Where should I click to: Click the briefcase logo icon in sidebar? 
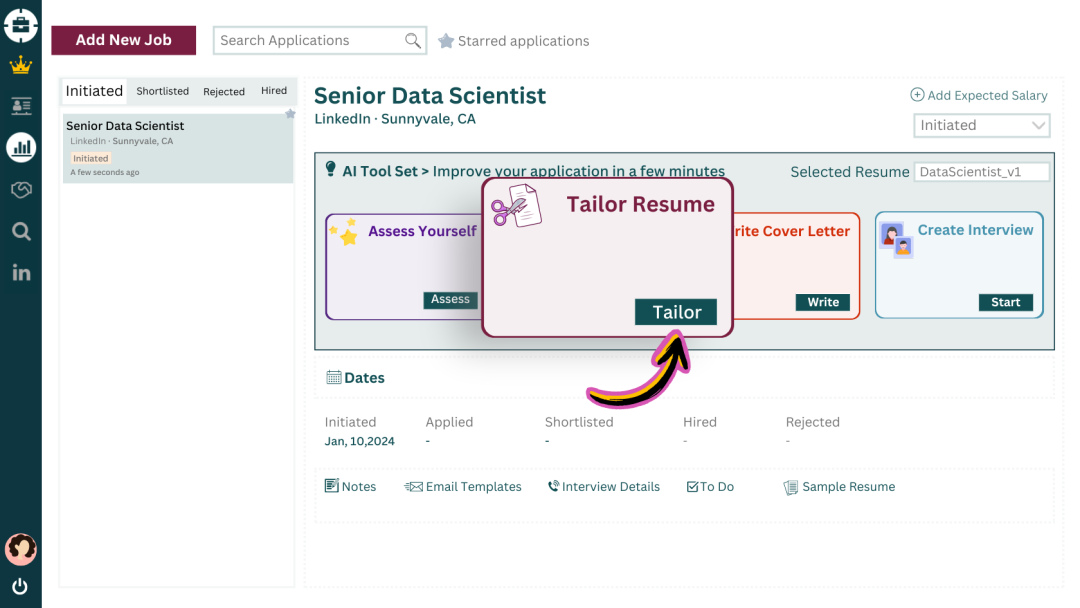tap(21, 25)
